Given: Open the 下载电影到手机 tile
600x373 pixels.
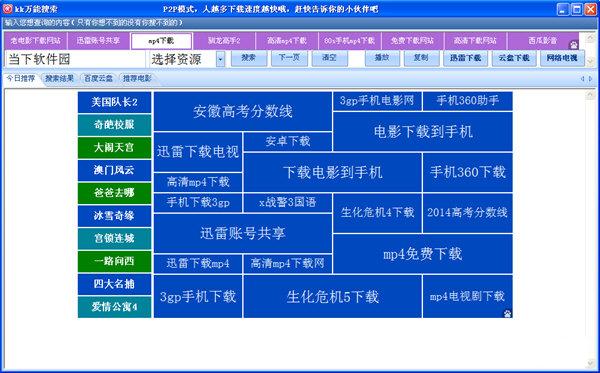Looking at the screenshot, I should (333, 172).
